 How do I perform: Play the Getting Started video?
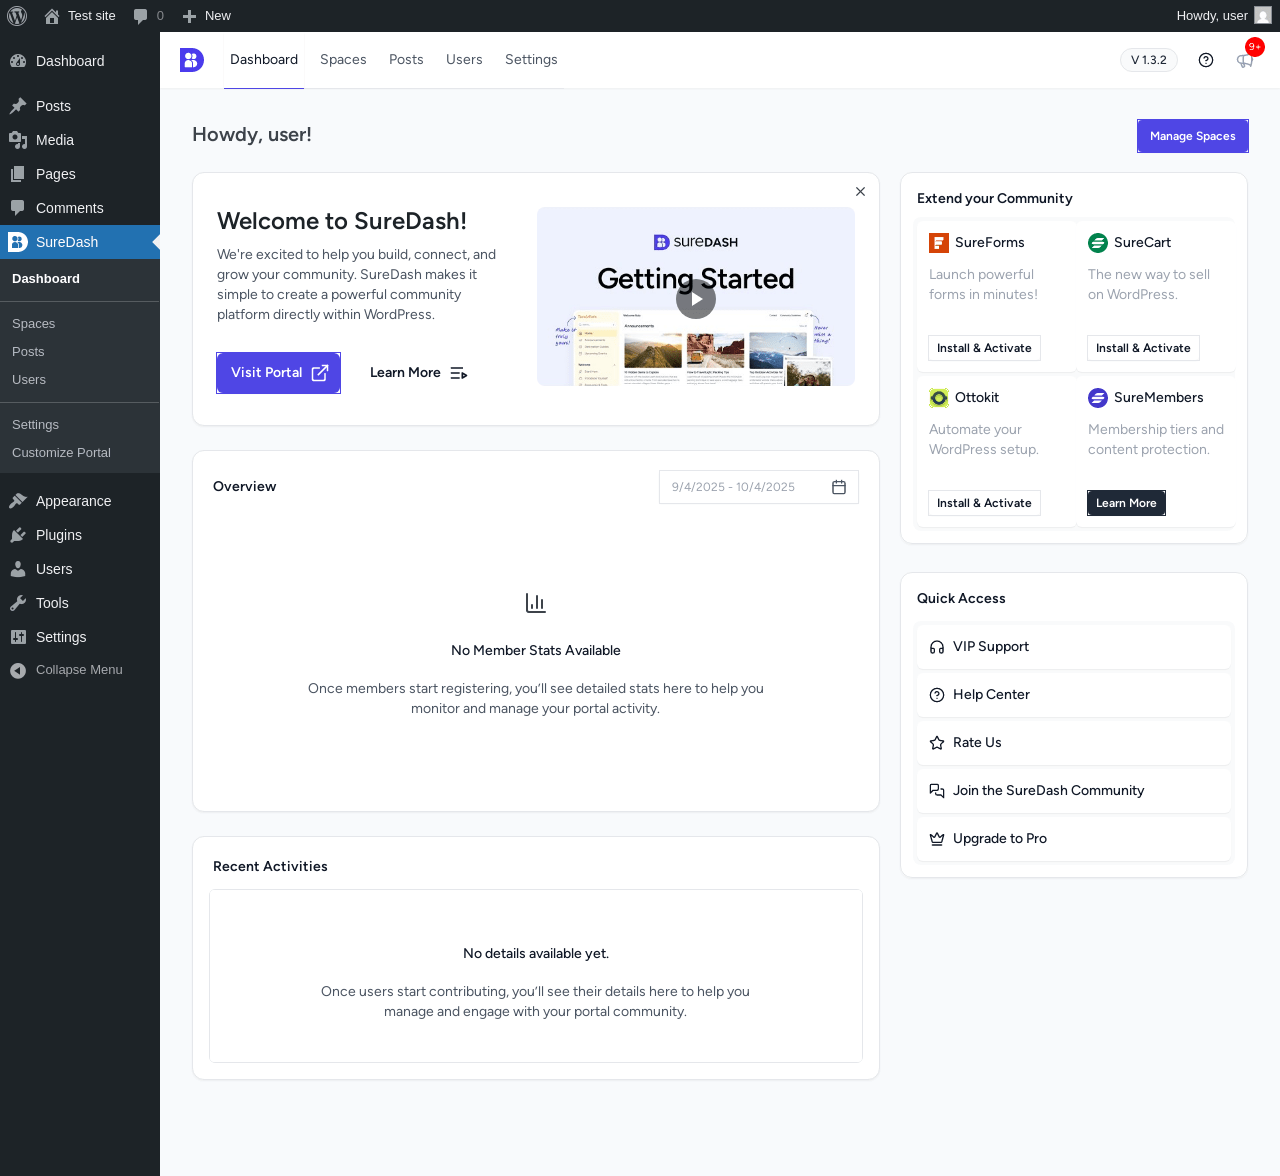click(x=696, y=299)
